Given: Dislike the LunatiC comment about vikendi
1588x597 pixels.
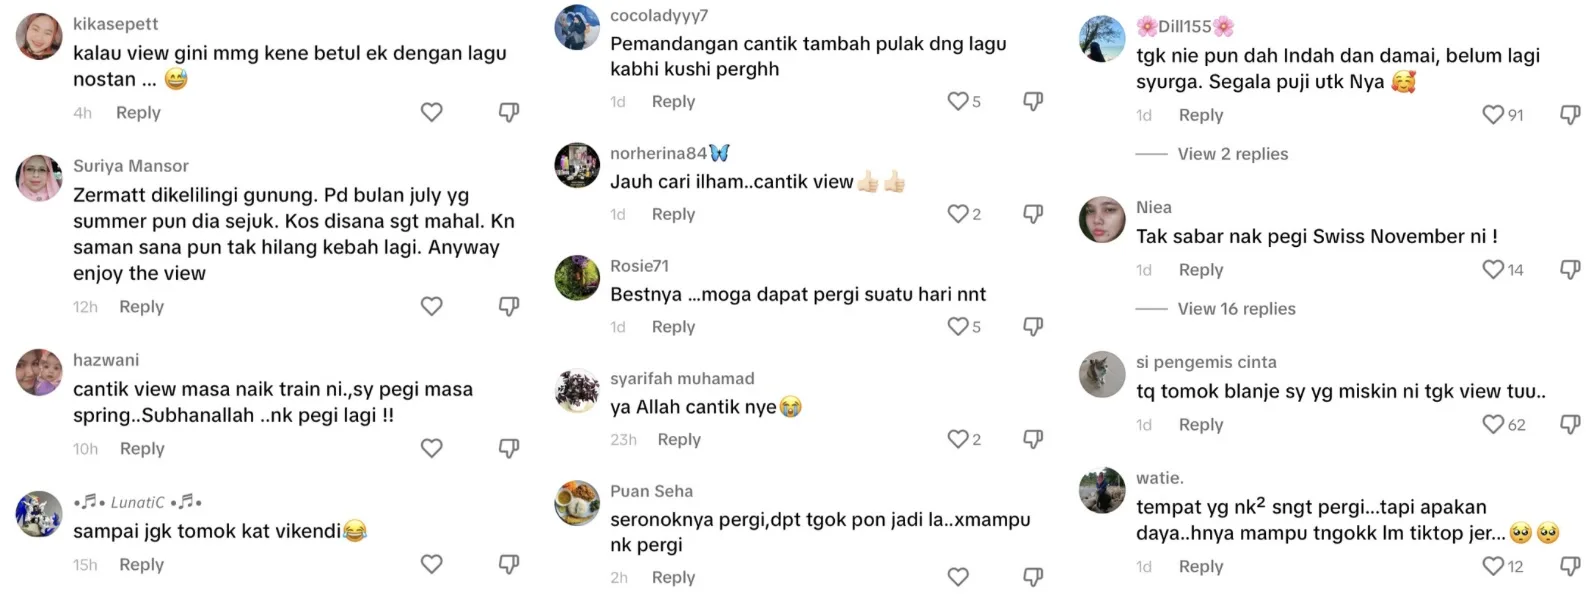Looking at the screenshot, I should point(509,564).
